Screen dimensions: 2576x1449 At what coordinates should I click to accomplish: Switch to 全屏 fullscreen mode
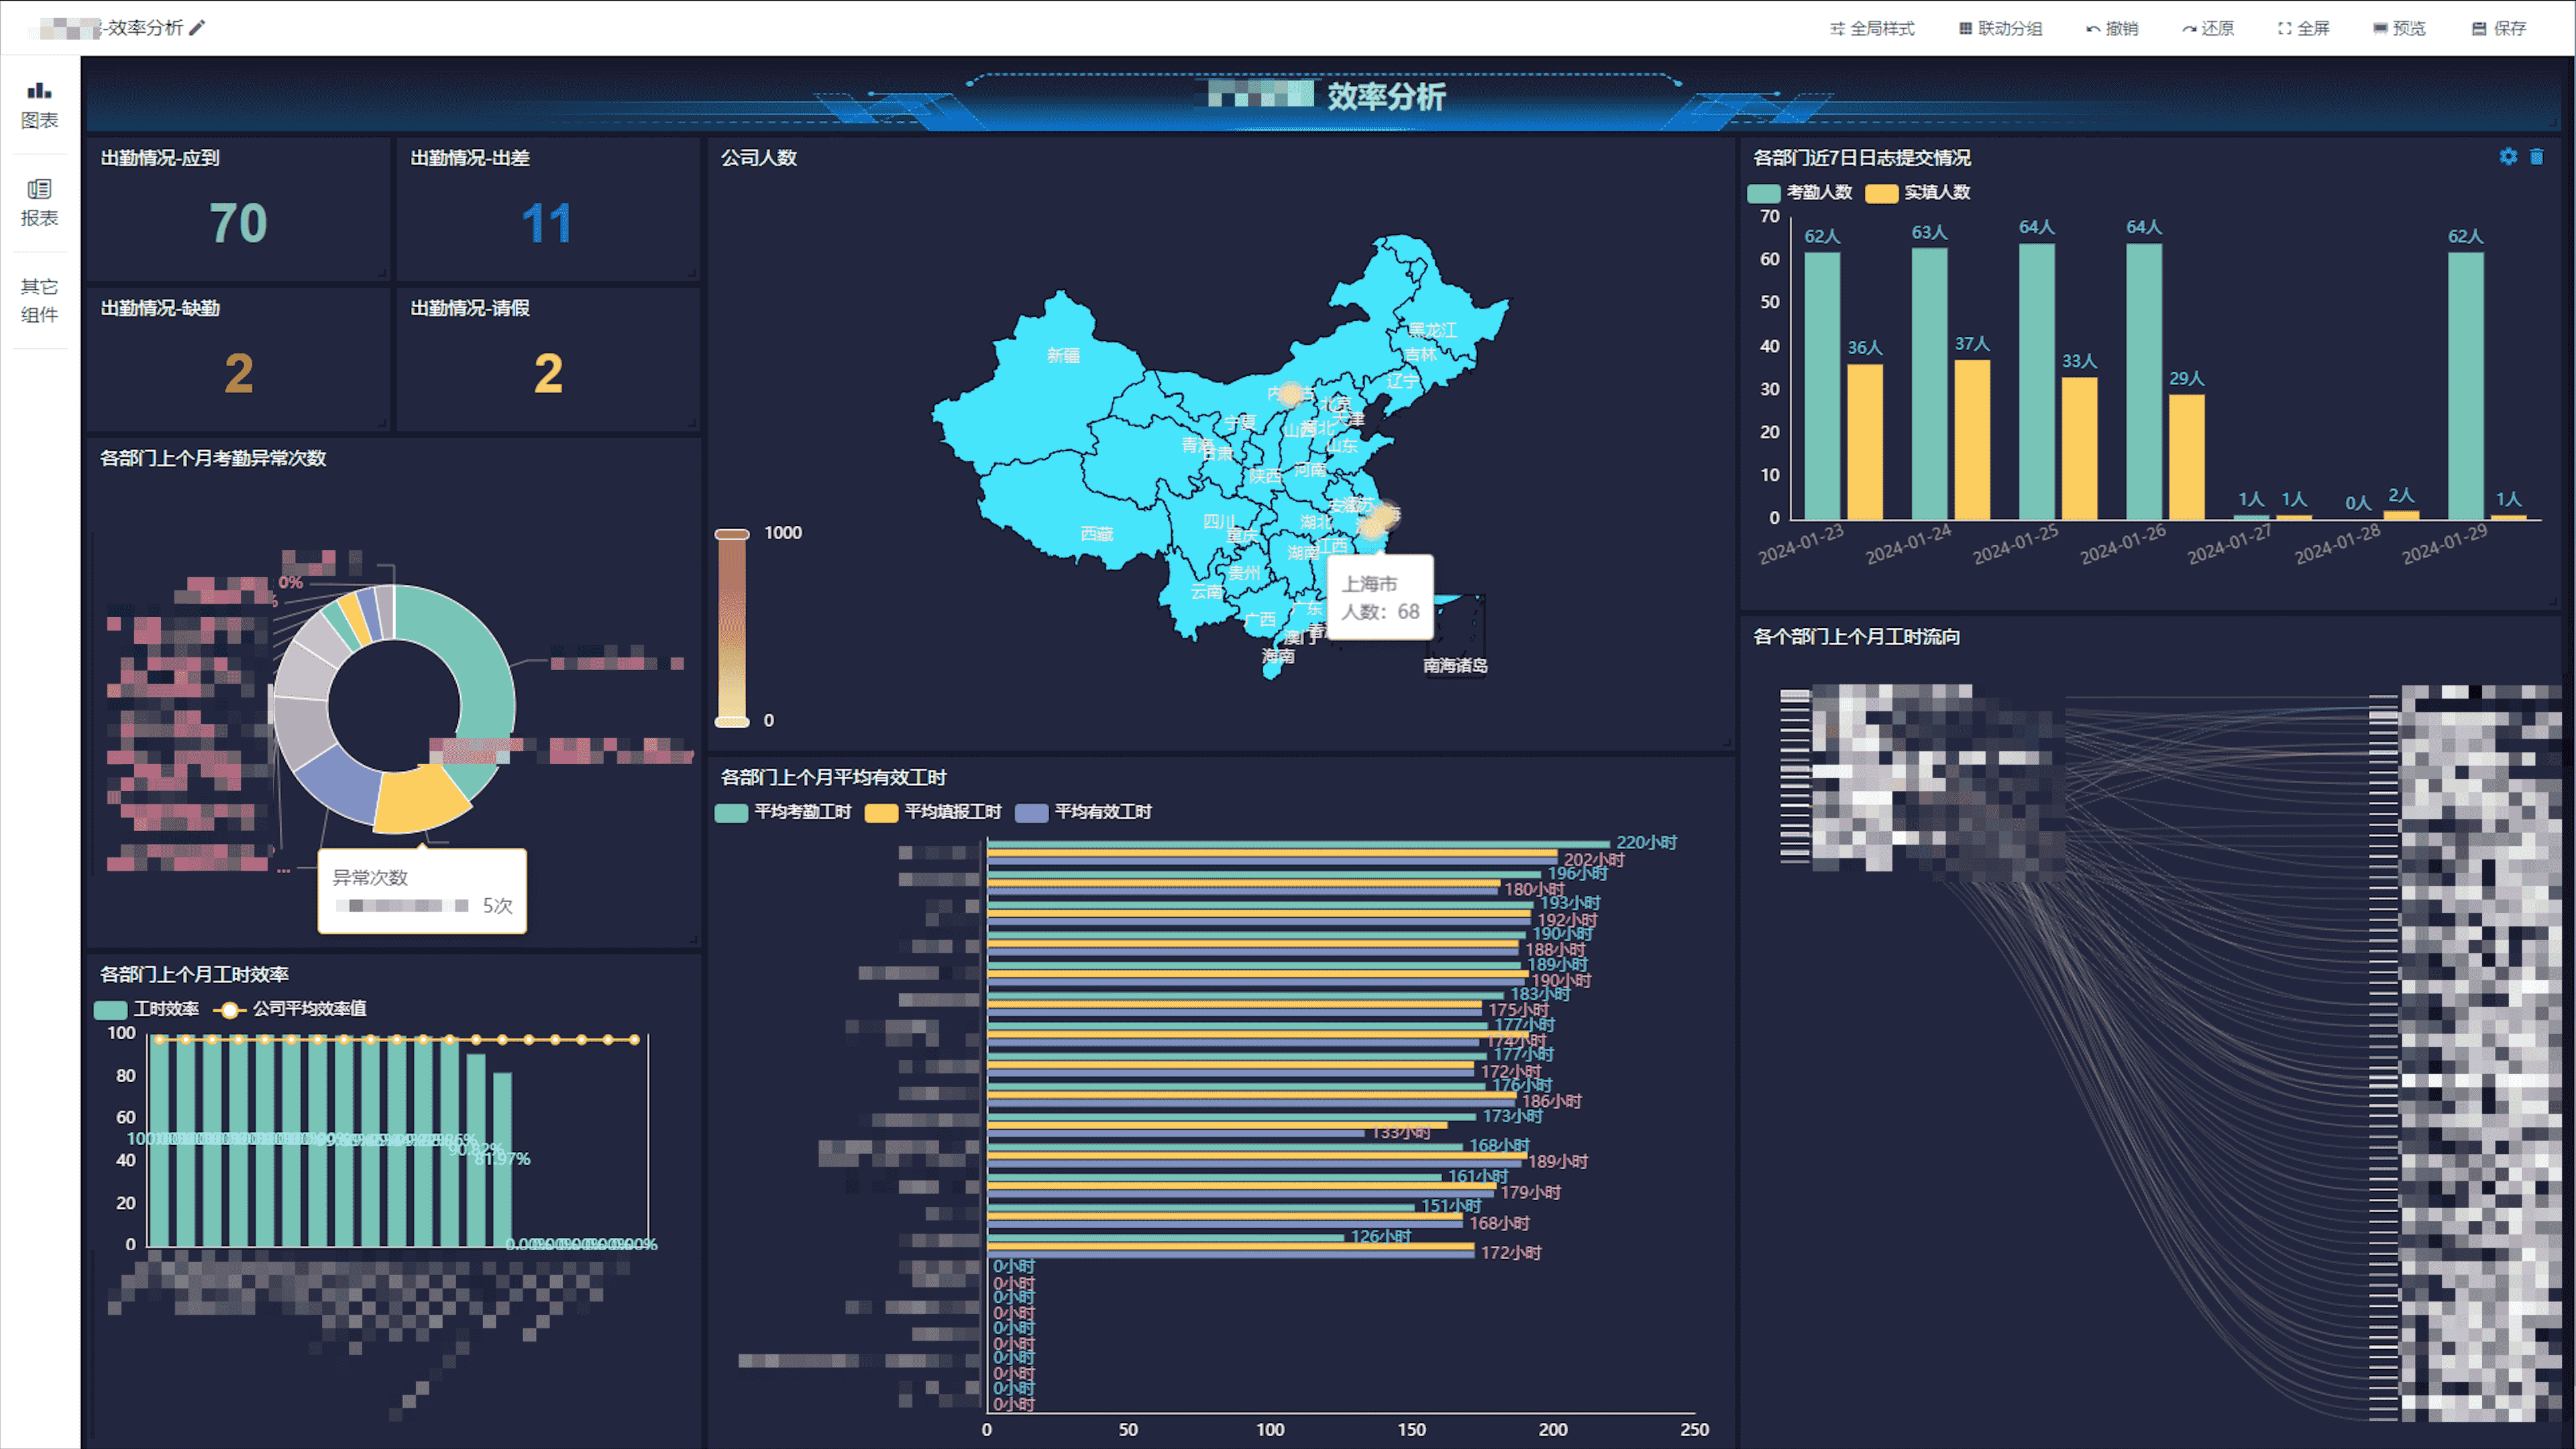click(x=2304, y=29)
